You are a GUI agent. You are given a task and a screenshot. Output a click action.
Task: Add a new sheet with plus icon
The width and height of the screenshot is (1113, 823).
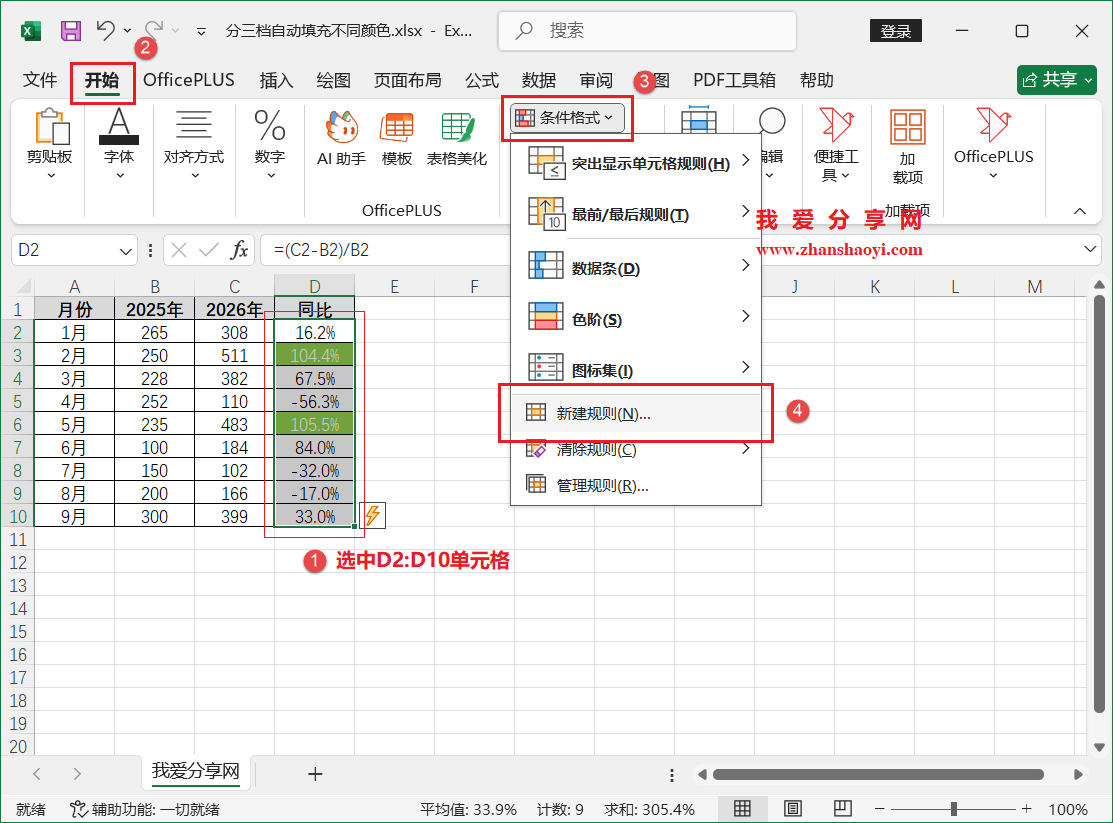coord(315,774)
